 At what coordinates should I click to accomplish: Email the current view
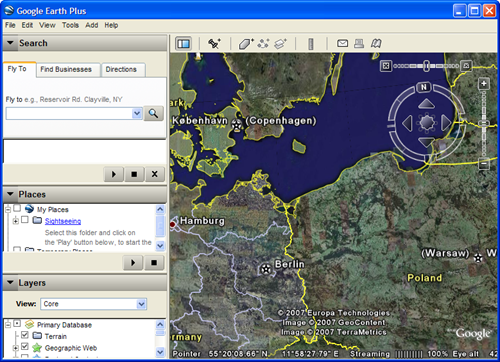342,43
